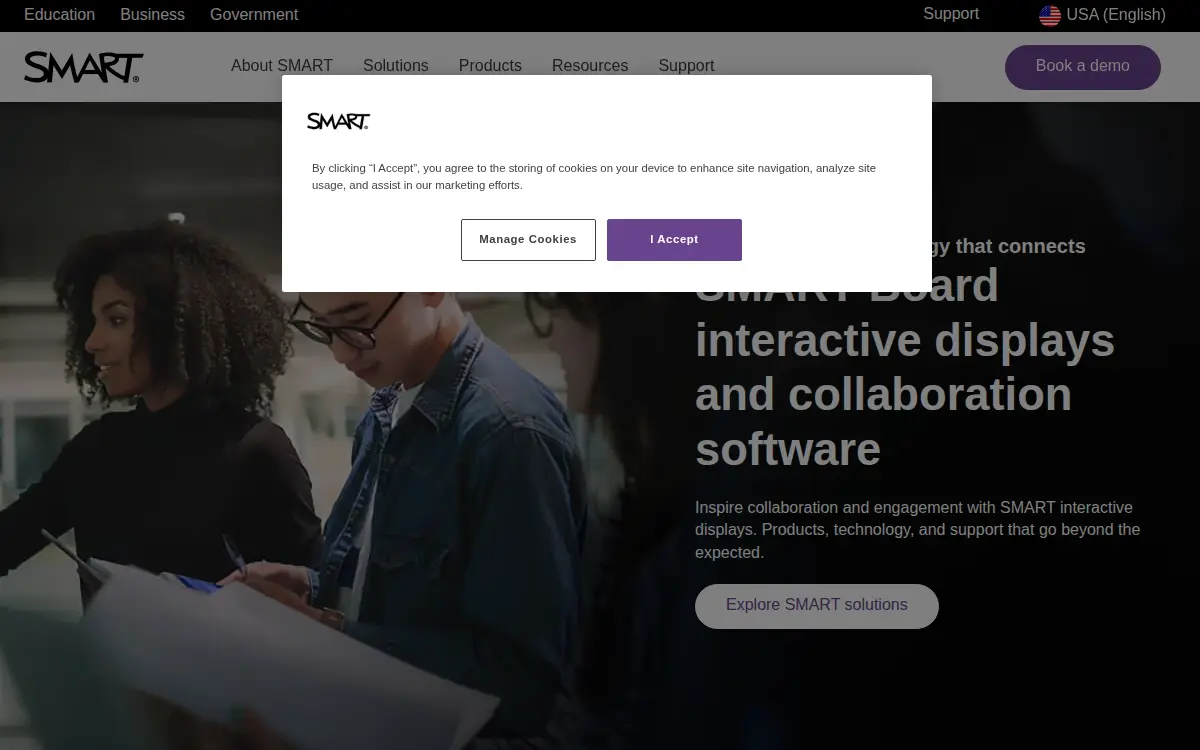Click Explore SMART solutions button
Image resolution: width=1200 pixels, height=750 pixels.
(x=817, y=606)
